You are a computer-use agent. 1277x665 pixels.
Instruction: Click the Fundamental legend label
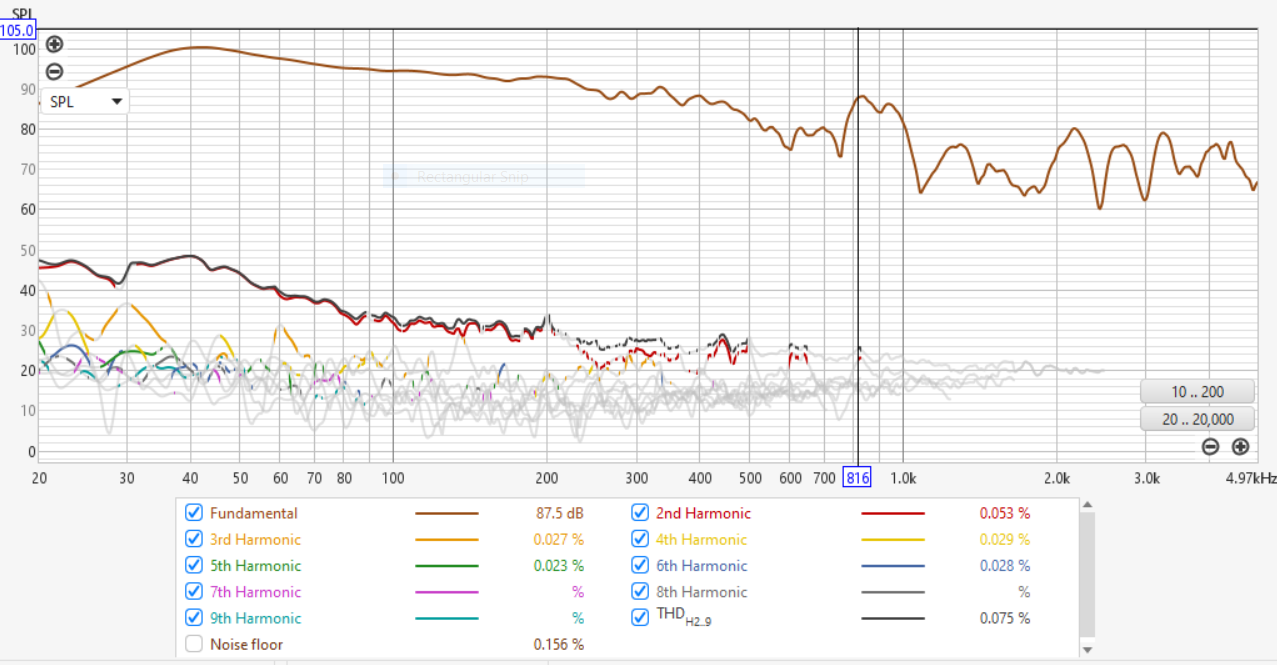click(x=253, y=513)
